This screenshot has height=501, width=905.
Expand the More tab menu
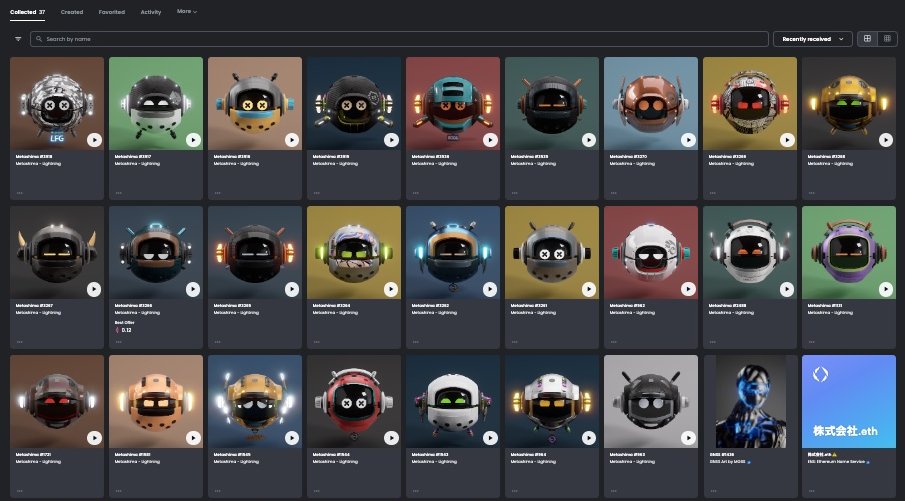click(187, 12)
